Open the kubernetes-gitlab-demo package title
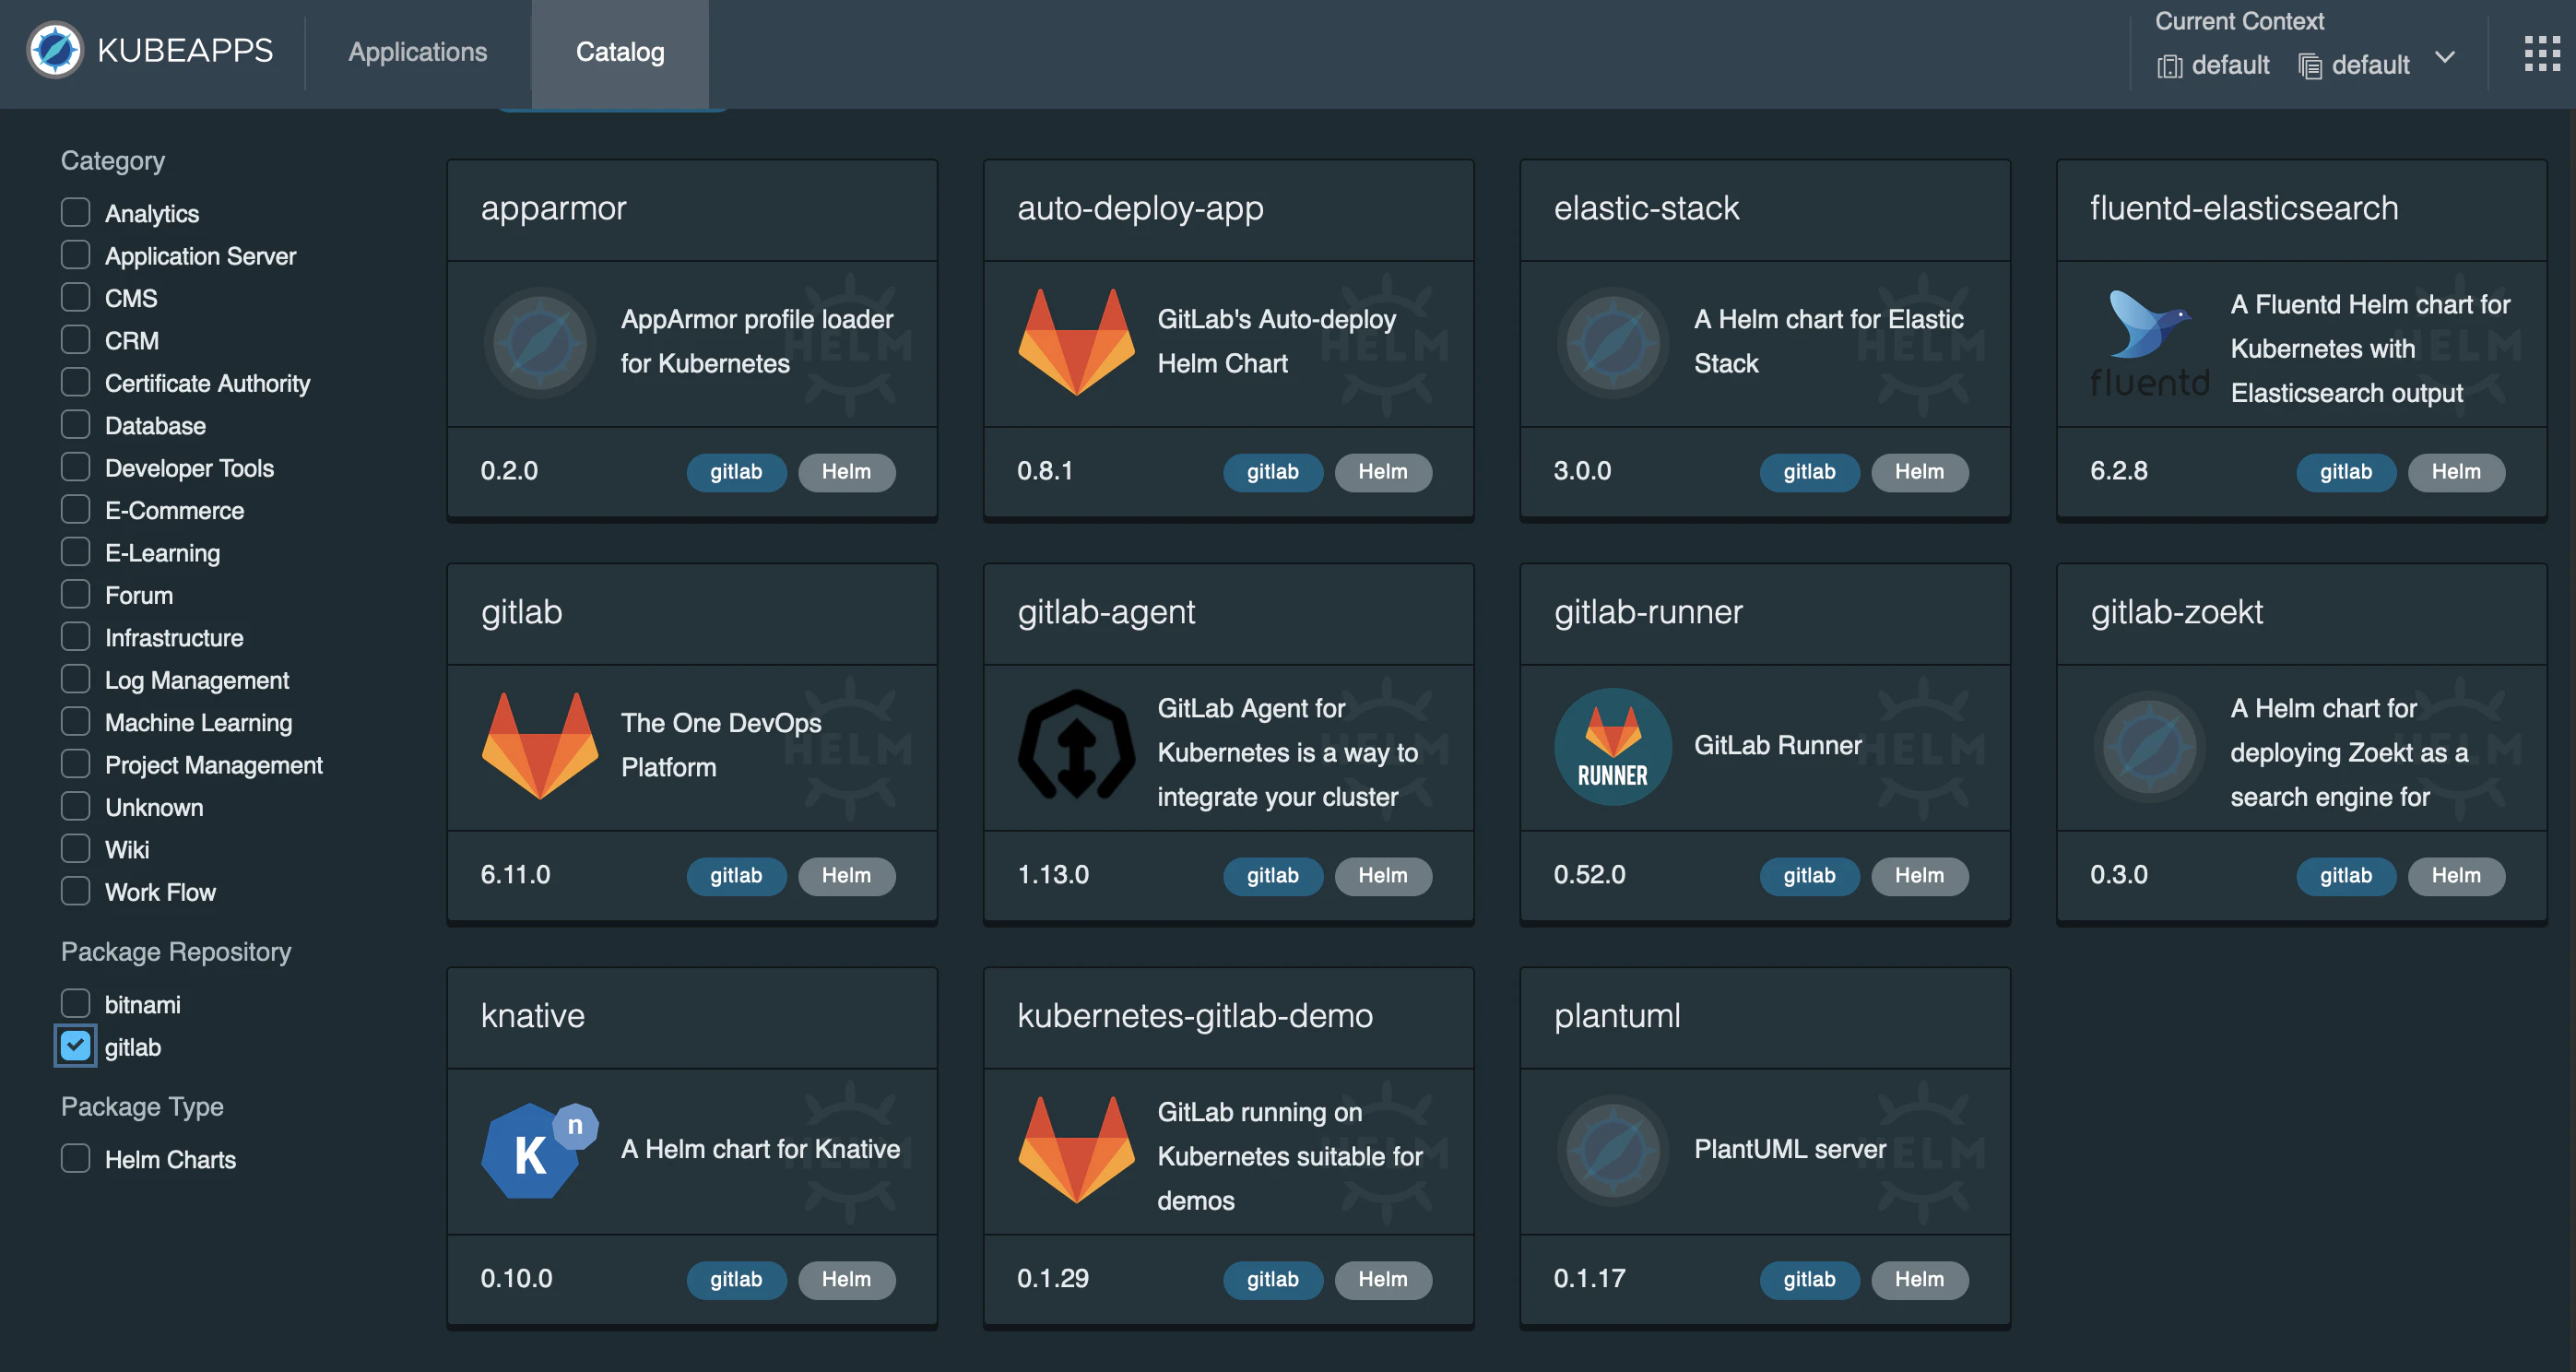Image resolution: width=2576 pixels, height=1372 pixels. pos(1195,1016)
